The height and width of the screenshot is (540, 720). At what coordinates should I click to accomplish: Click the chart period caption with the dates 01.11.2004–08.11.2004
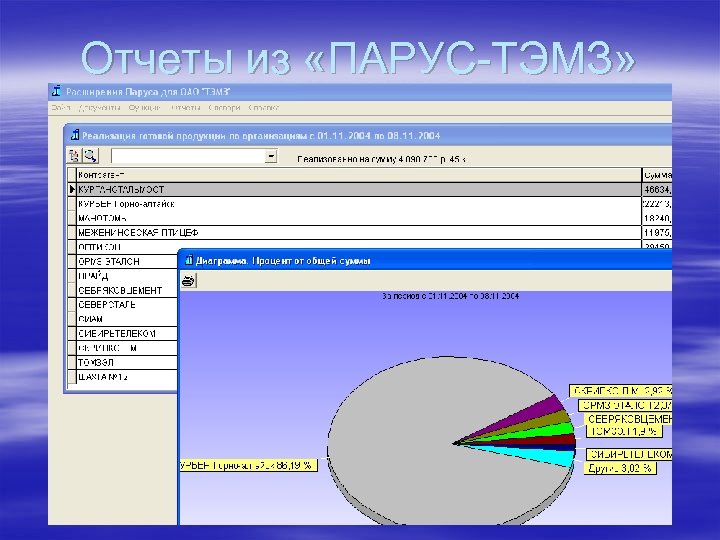(x=450, y=296)
